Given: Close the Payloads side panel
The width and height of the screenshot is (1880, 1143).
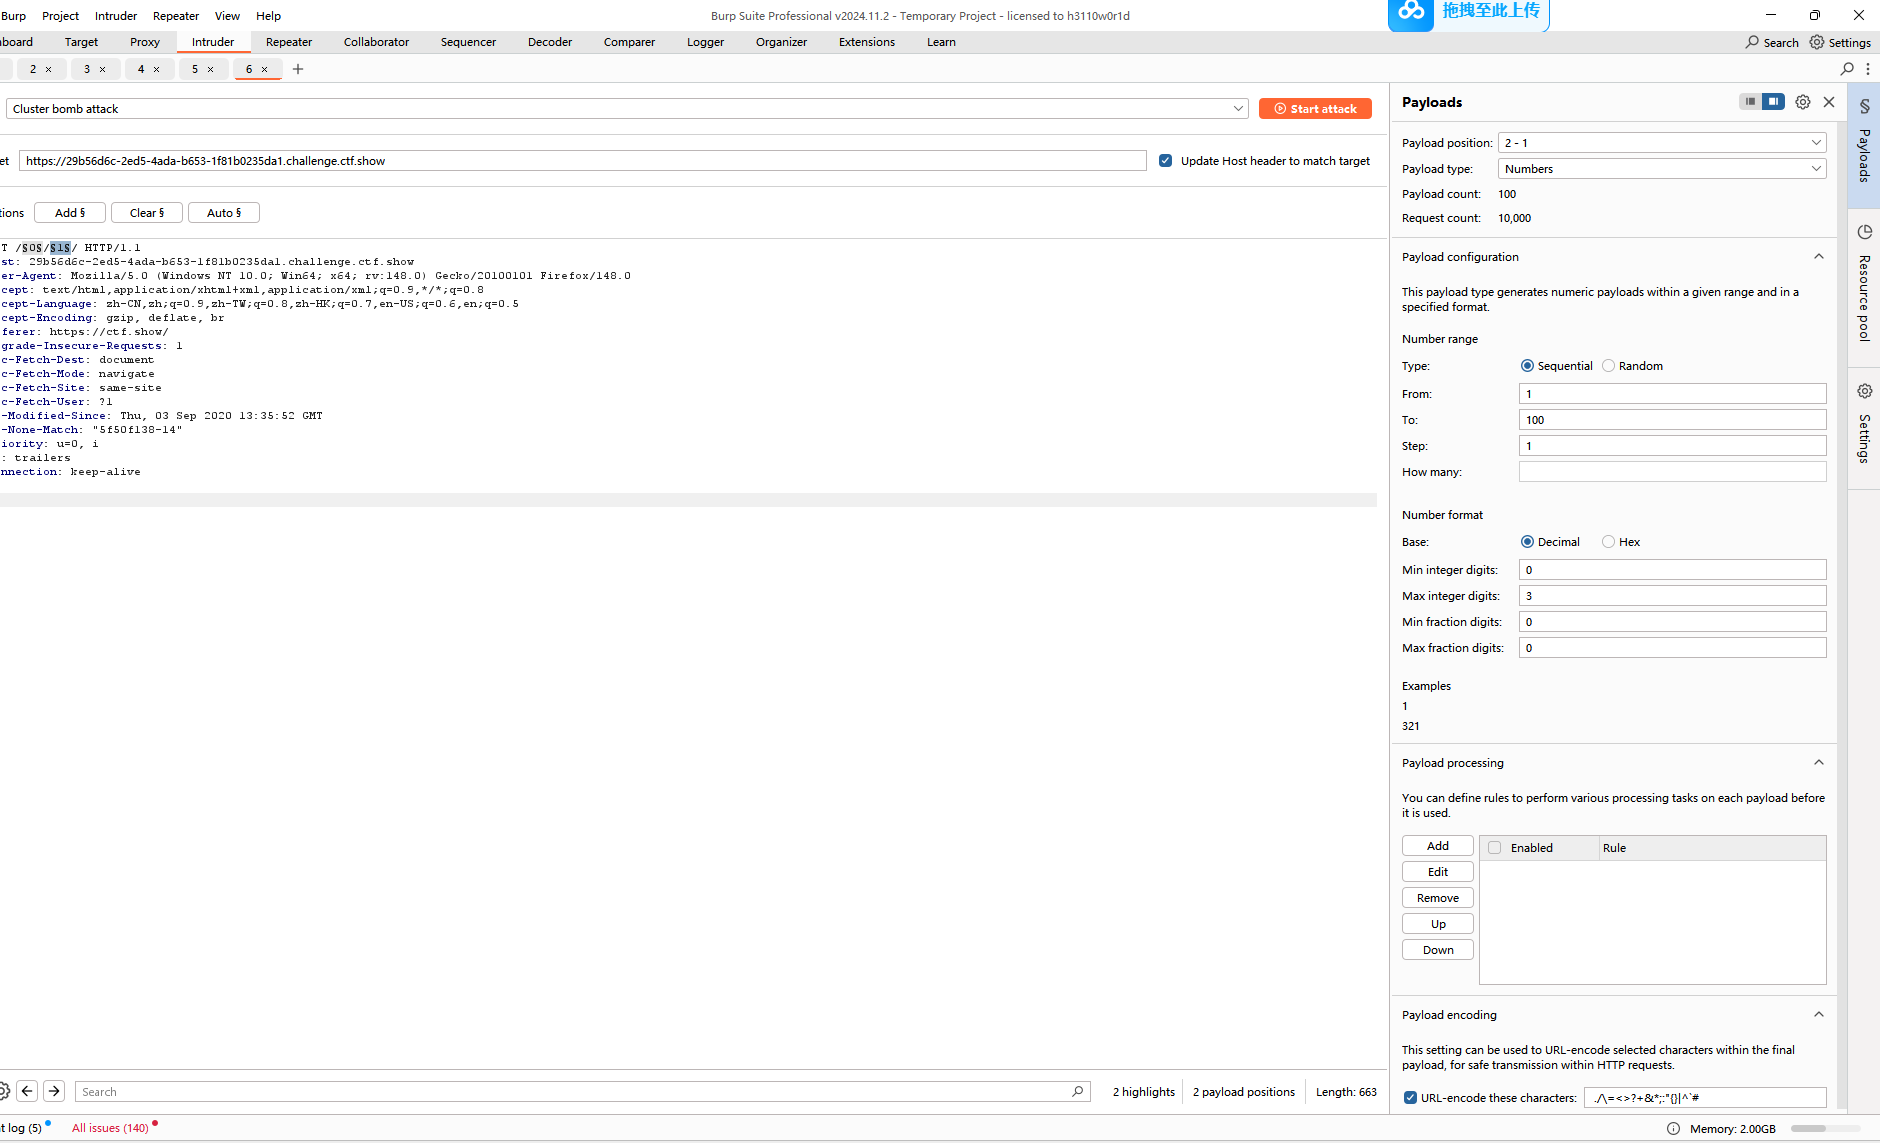Looking at the screenshot, I should coord(1829,102).
